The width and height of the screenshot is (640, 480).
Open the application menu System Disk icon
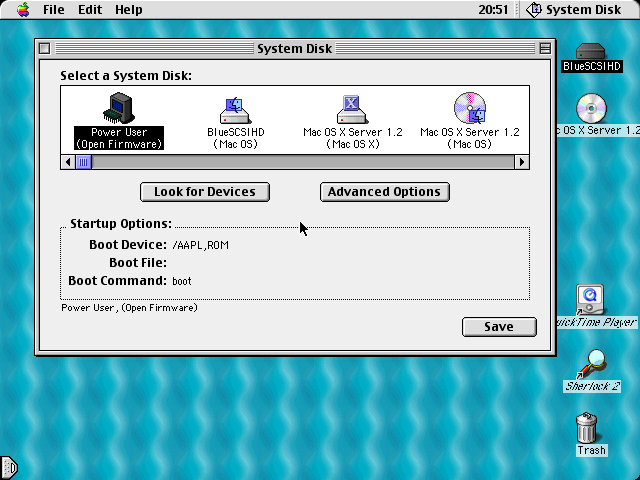point(533,9)
